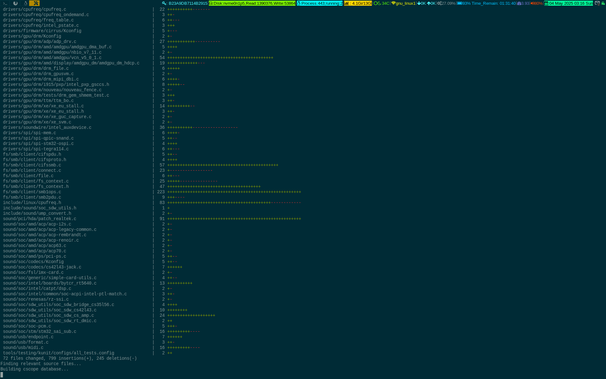Open the gnu_linux1 wifi network indicator
Viewport: 606px width, 379px height.
403,3
